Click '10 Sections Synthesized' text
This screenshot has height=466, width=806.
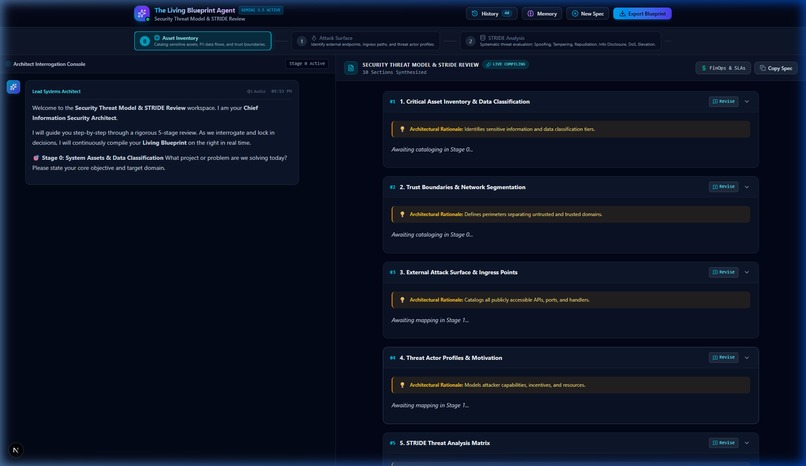[394, 72]
